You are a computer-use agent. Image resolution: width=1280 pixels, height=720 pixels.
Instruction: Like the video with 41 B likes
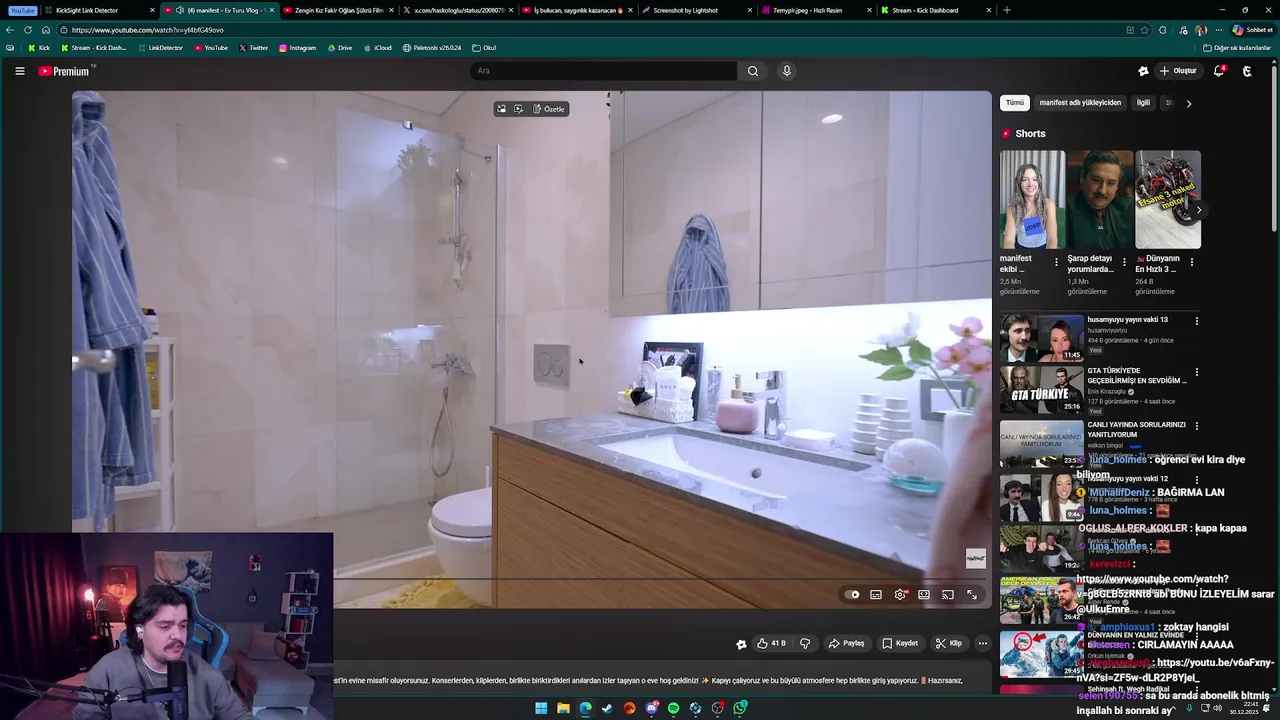coord(771,643)
